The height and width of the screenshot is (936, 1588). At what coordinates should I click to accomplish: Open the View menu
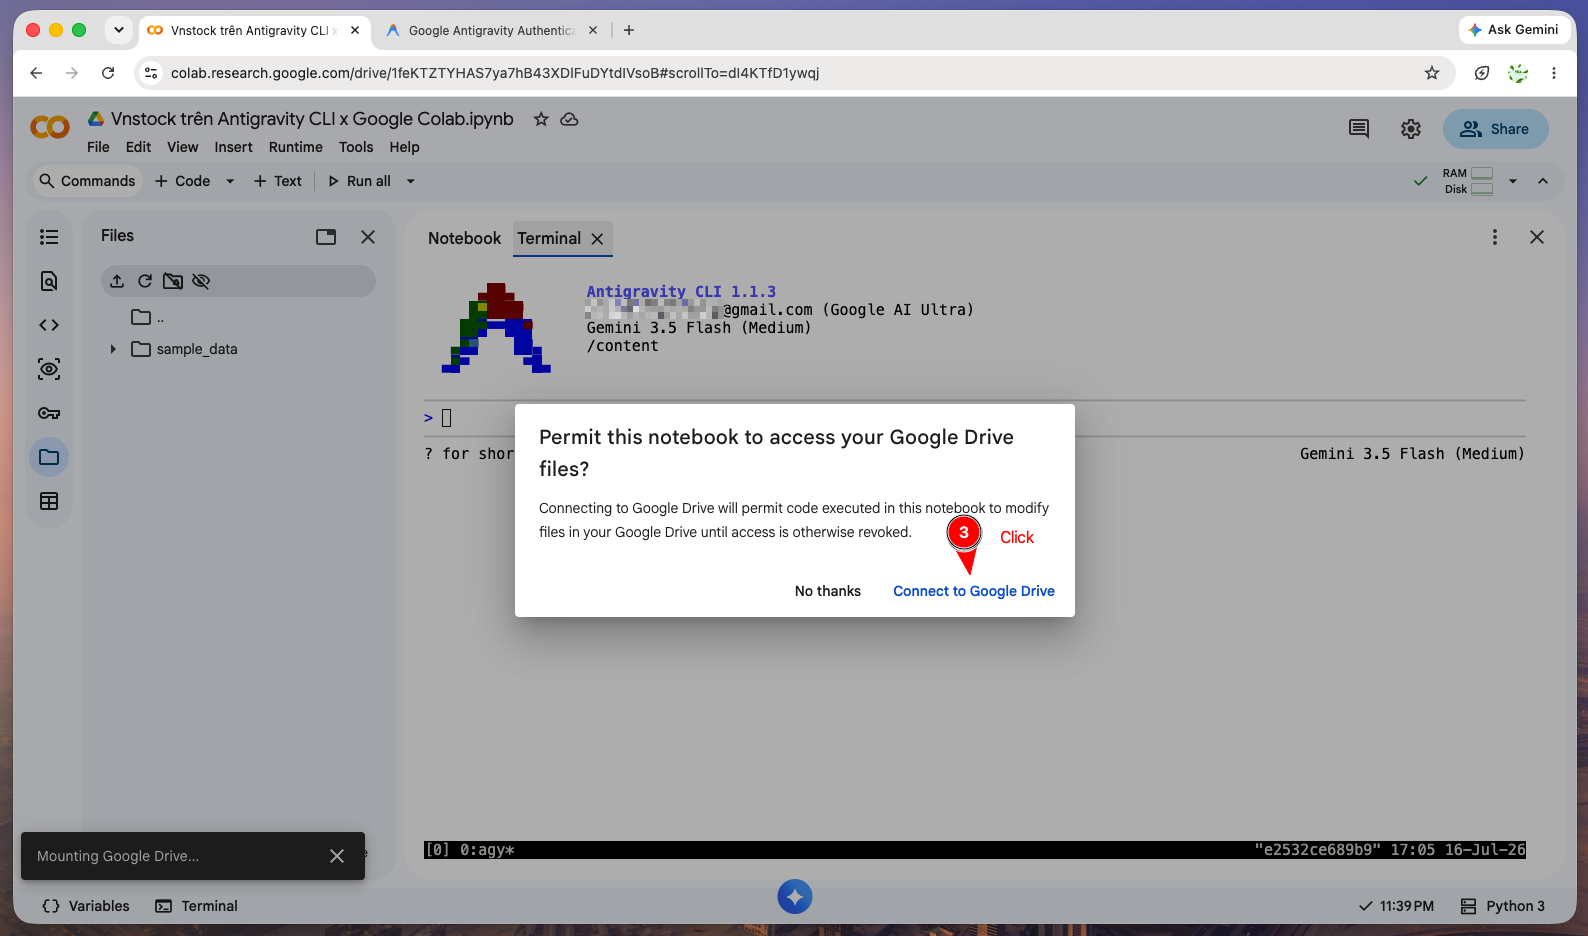click(182, 147)
